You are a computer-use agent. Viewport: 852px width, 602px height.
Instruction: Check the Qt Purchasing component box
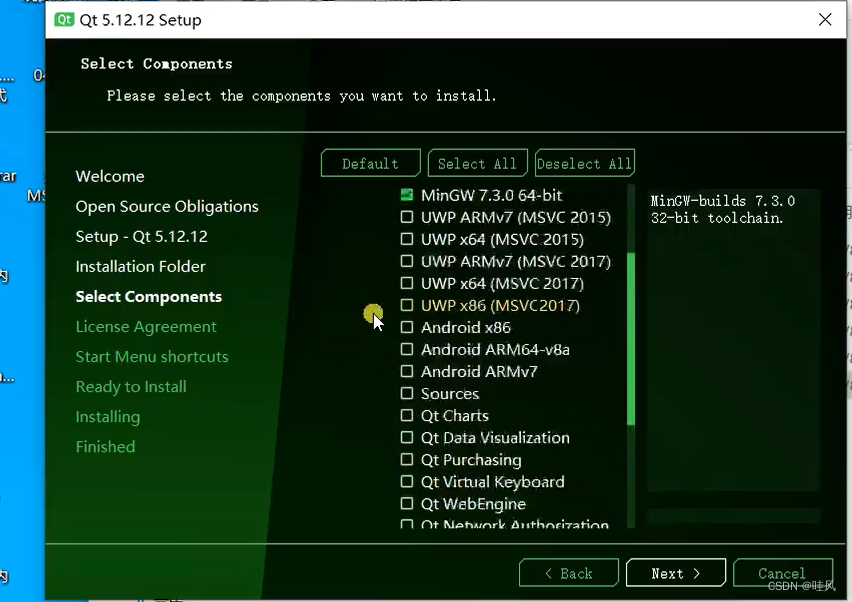[406, 459]
